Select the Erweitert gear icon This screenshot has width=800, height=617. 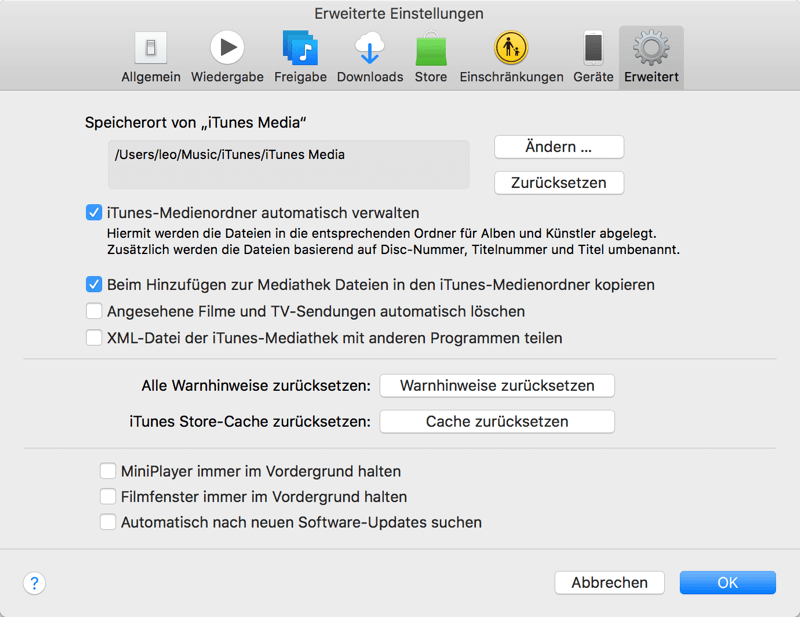pyautogui.click(x=652, y=48)
